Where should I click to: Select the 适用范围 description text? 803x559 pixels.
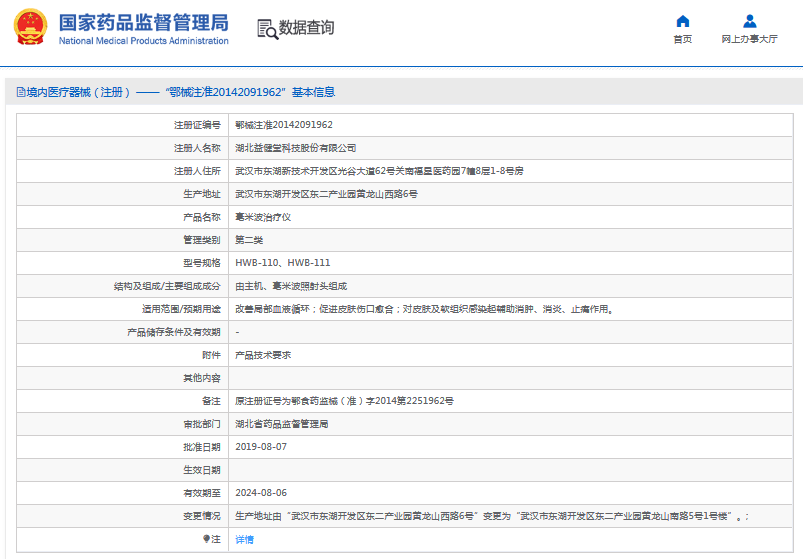point(425,309)
